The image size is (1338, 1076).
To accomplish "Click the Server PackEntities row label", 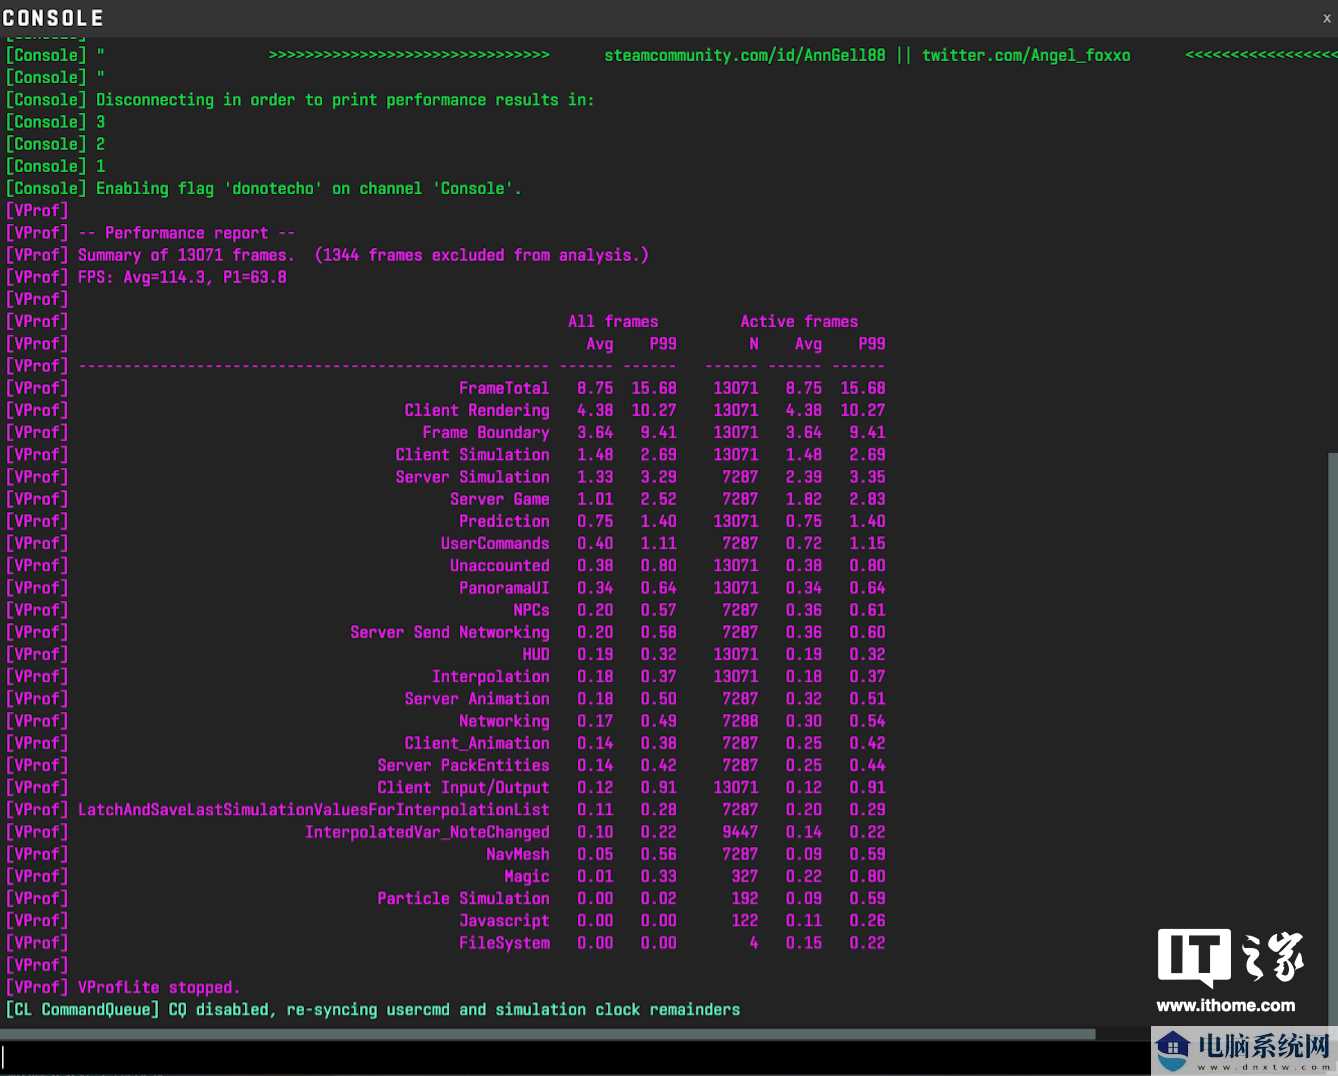I will (463, 765).
